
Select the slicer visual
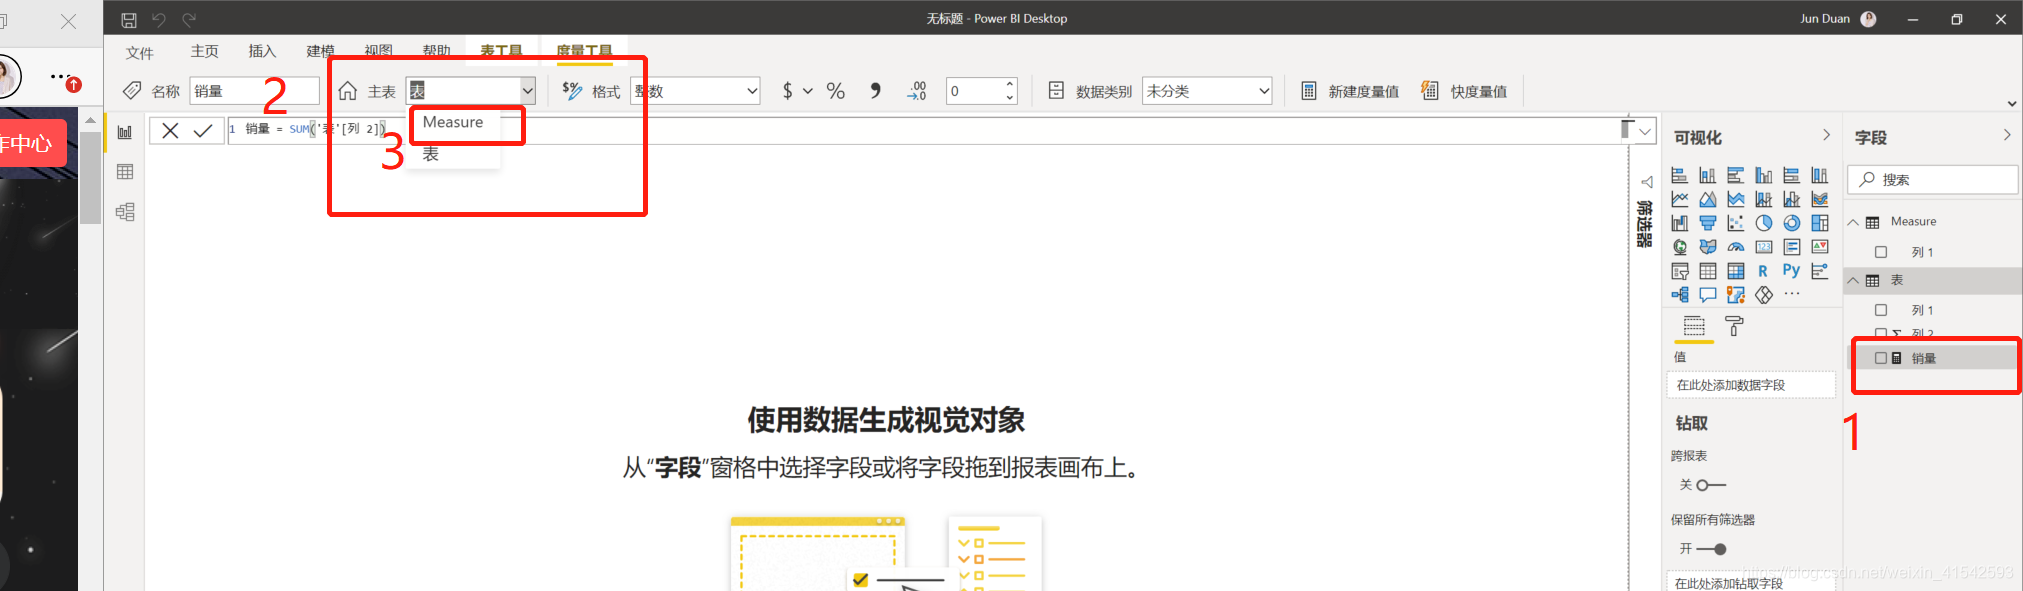tap(1680, 271)
